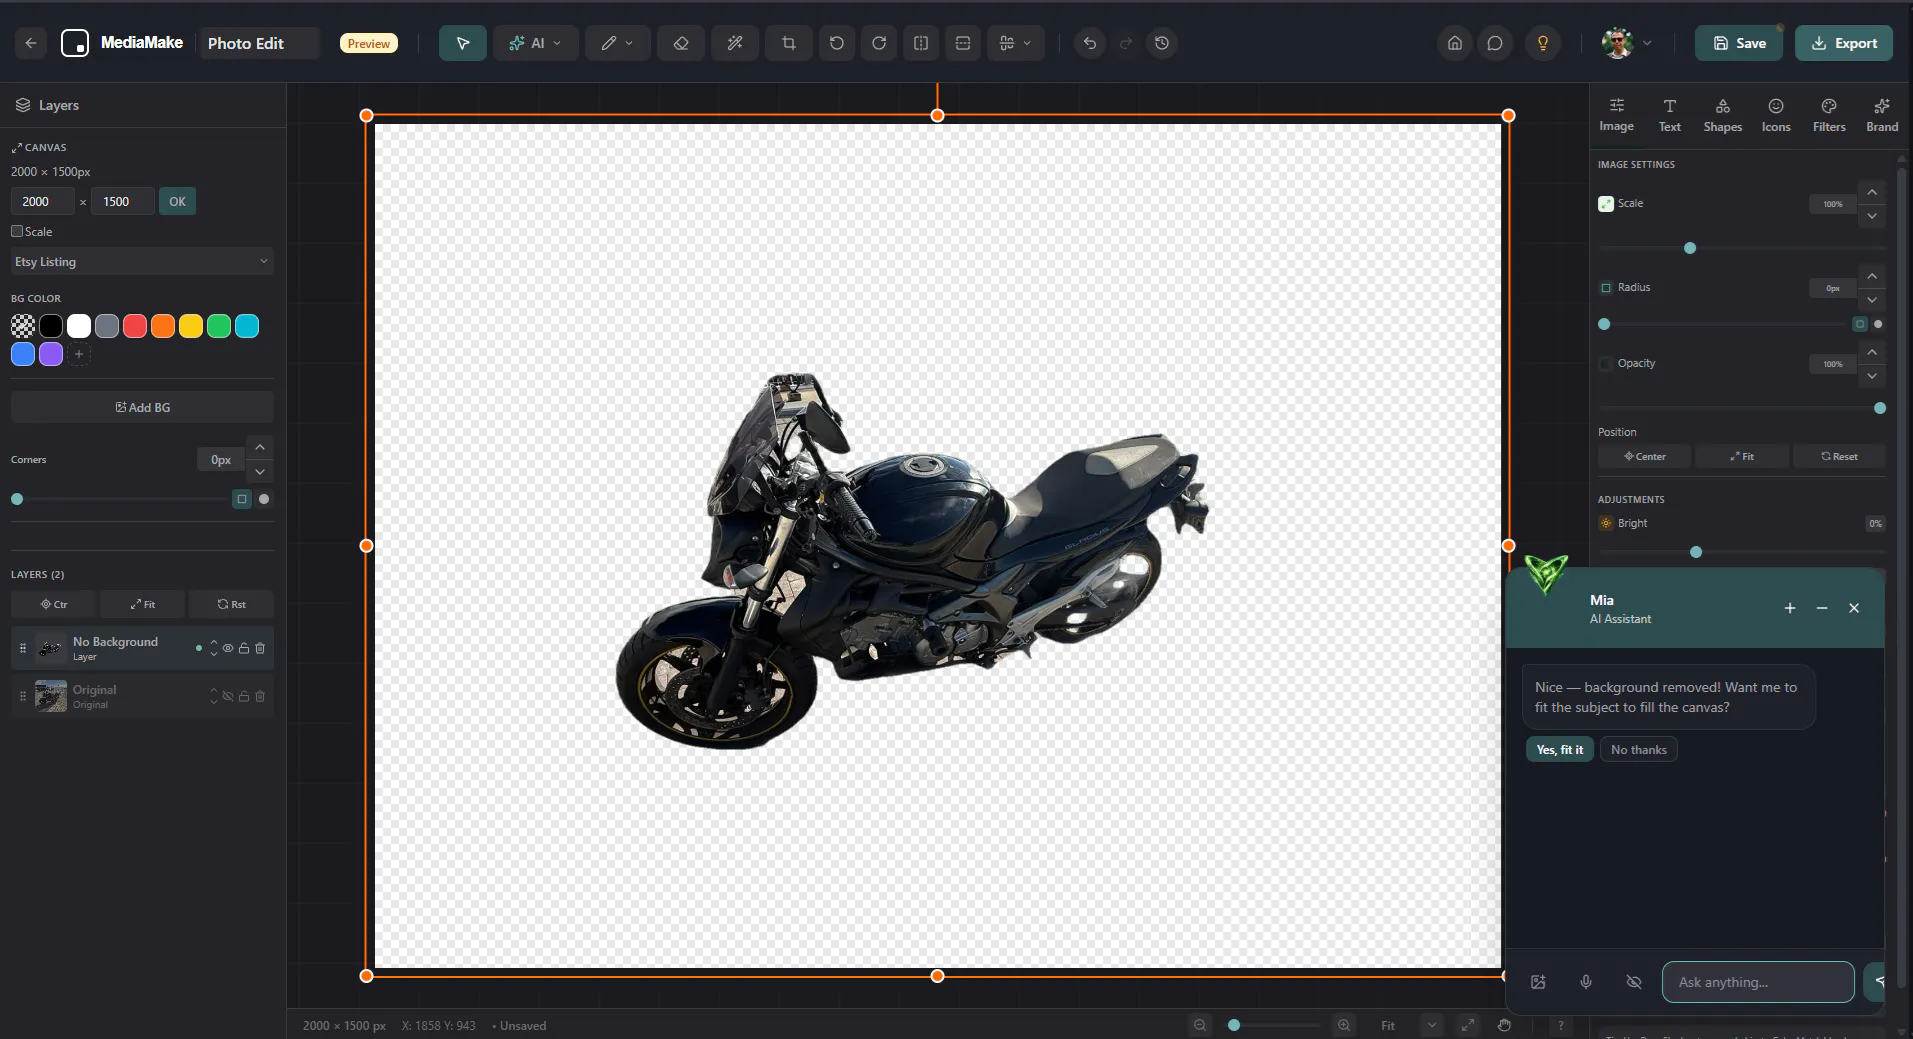
Task: Export the image
Action: click(x=1843, y=43)
